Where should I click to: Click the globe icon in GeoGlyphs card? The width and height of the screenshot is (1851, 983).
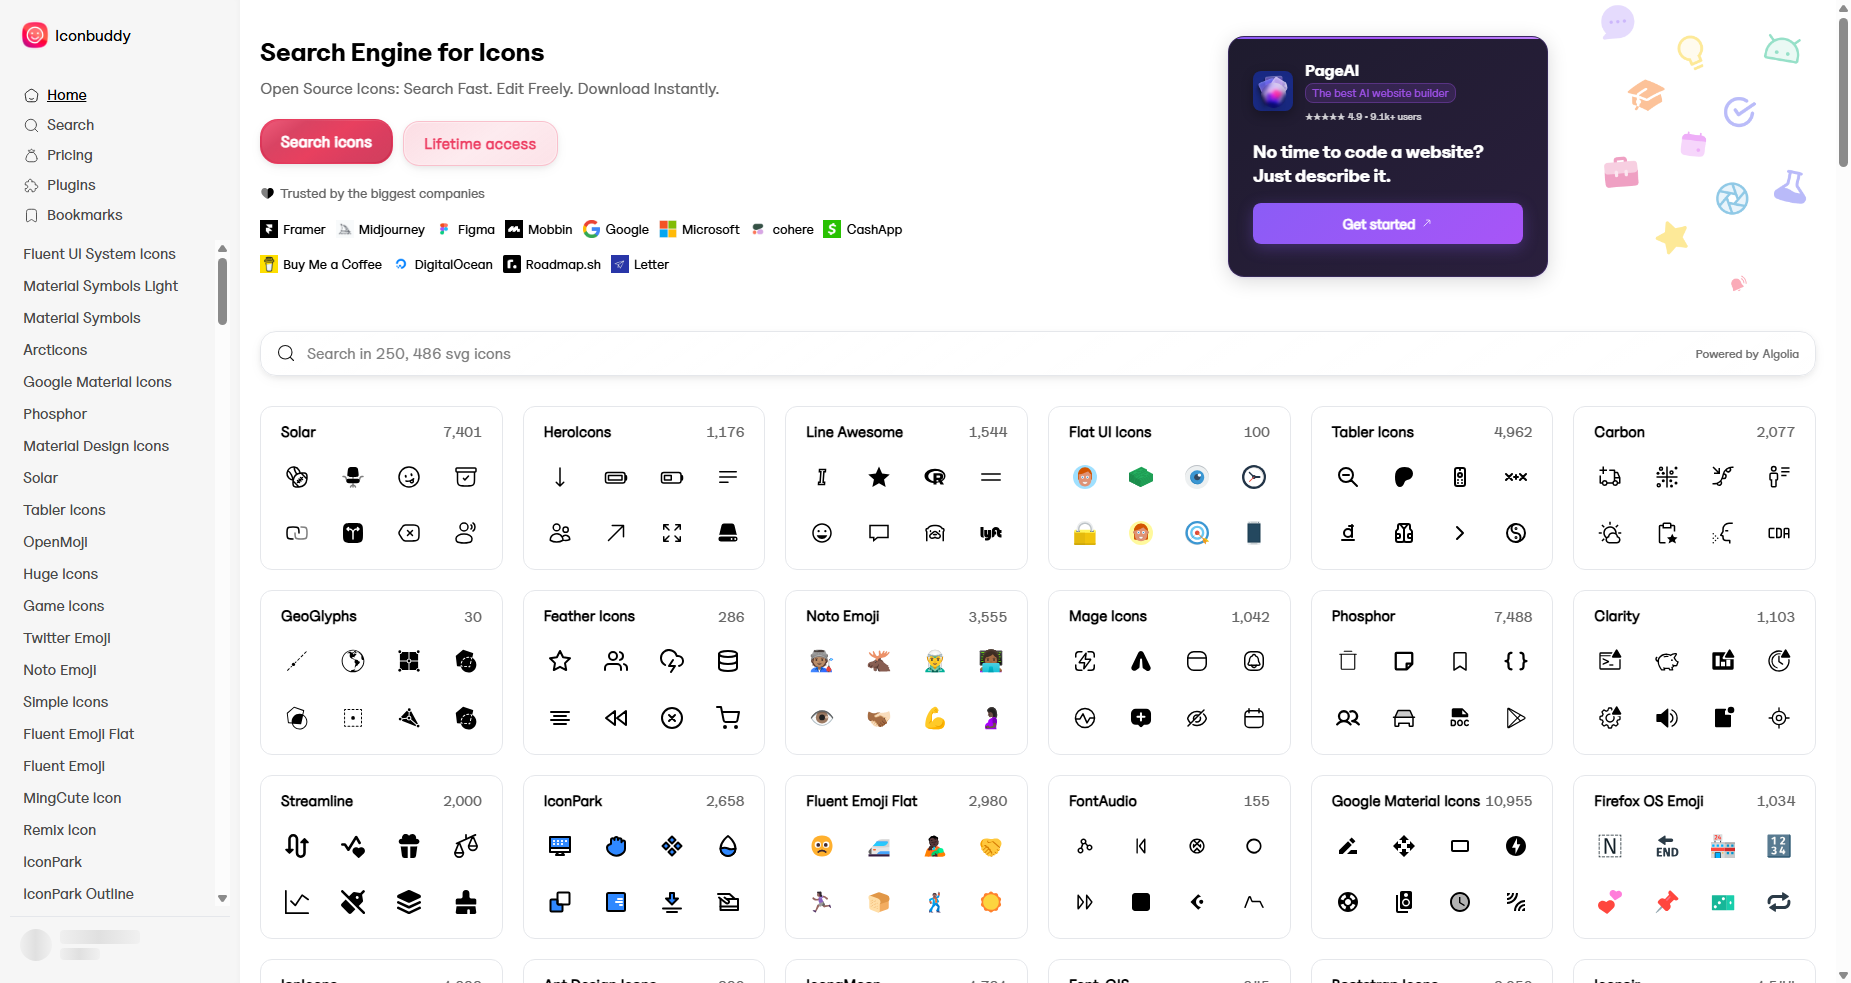point(353,661)
